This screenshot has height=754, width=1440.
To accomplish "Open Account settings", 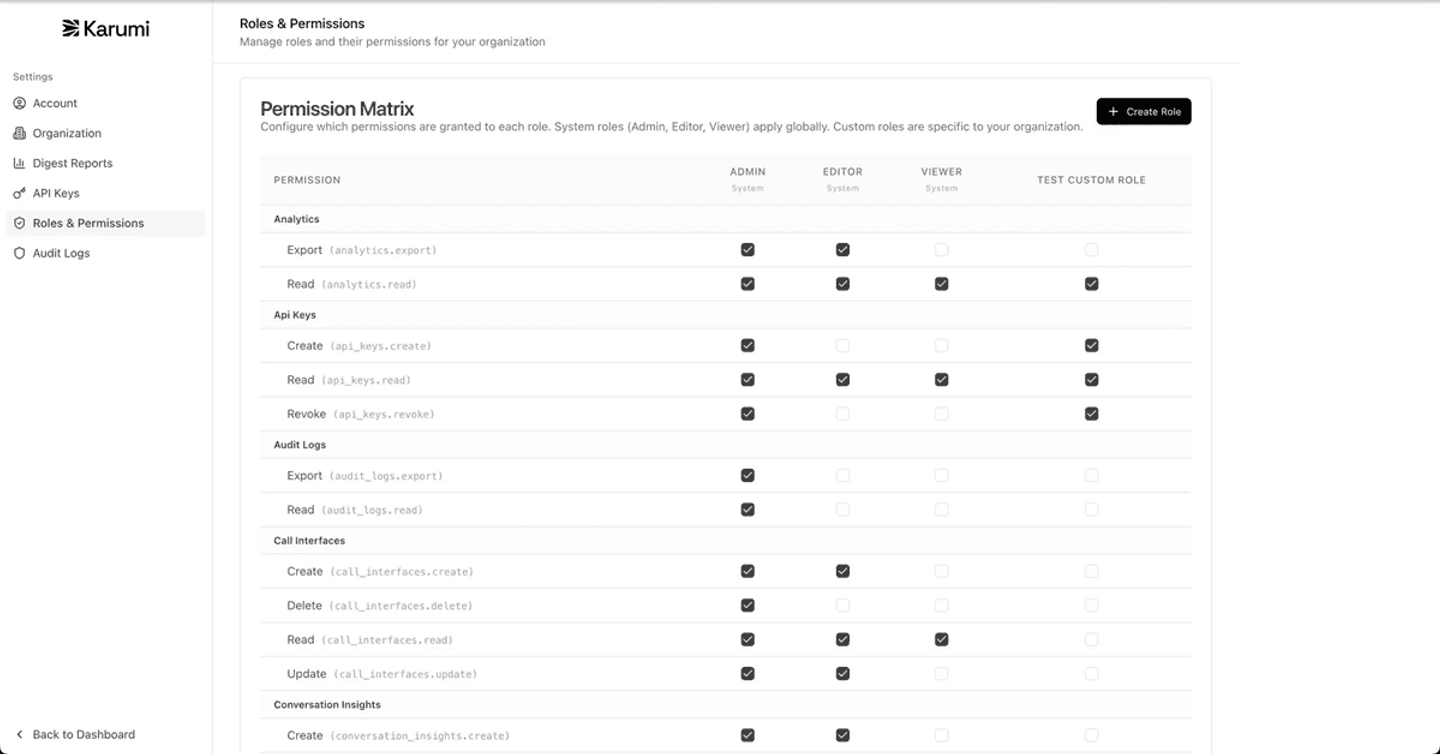I will [x=105, y=103].
